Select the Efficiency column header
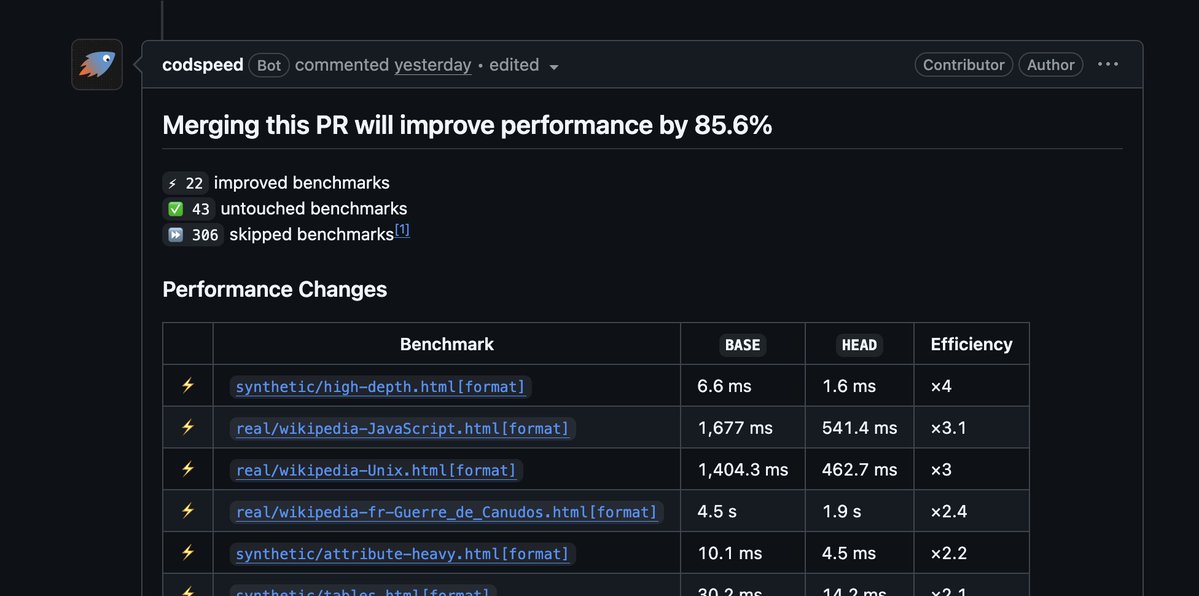The image size is (1199, 596). [971, 344]
